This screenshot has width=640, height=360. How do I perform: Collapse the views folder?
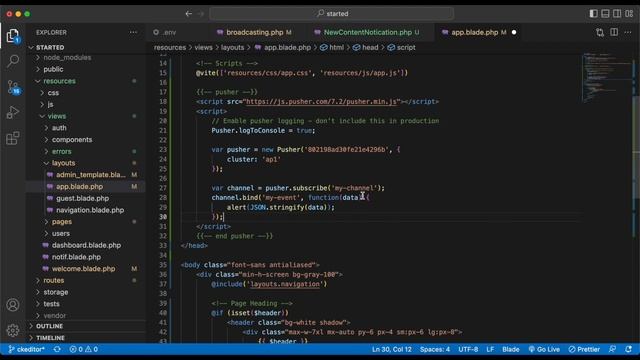[86, 116]
